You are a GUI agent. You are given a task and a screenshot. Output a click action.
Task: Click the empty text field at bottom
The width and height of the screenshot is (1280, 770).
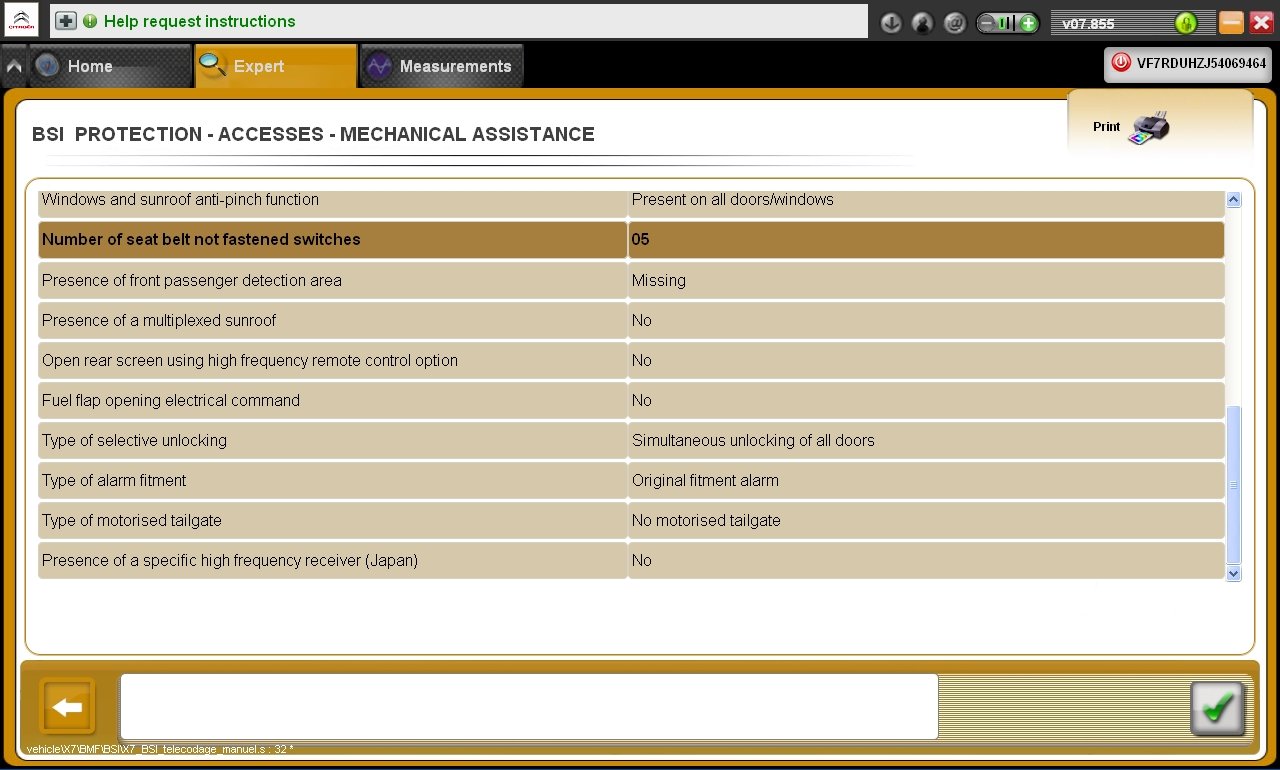[529, 706]
